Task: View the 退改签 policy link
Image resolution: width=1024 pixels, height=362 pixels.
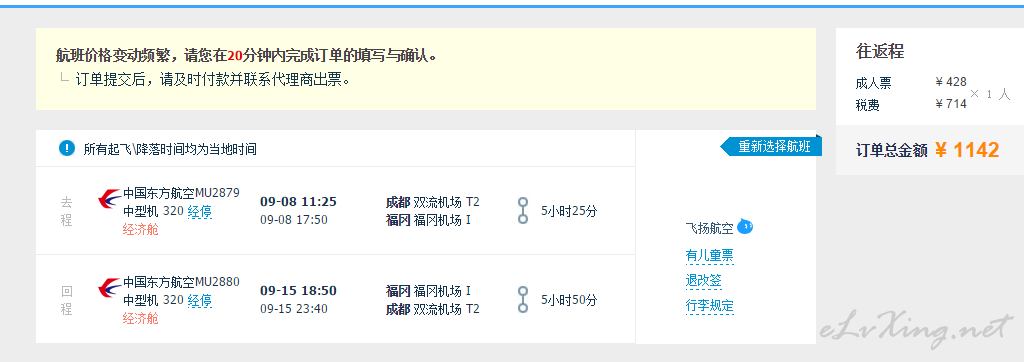Action: point(703,281)
